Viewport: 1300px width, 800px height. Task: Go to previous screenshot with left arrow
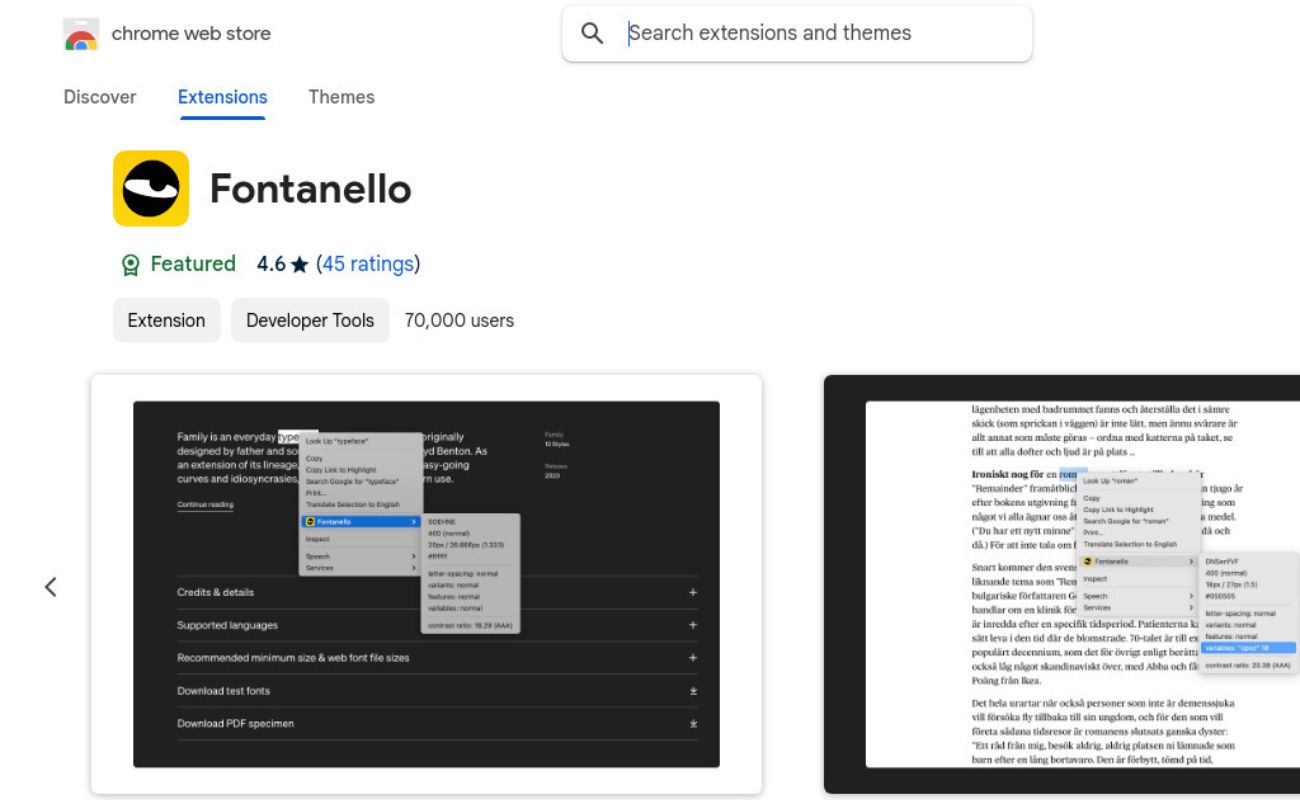pyautogui.click(x=51, y=587)
